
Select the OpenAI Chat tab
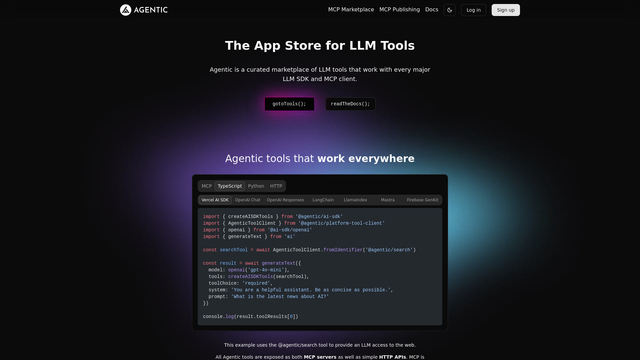tap(247, 200)
